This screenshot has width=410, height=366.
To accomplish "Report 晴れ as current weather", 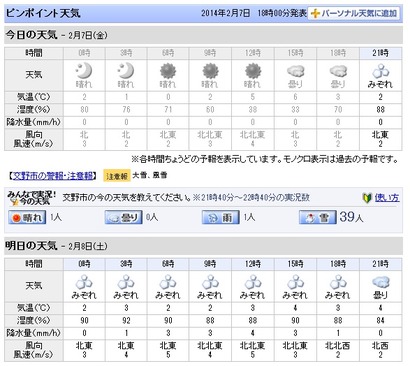I will pos(27,218).
